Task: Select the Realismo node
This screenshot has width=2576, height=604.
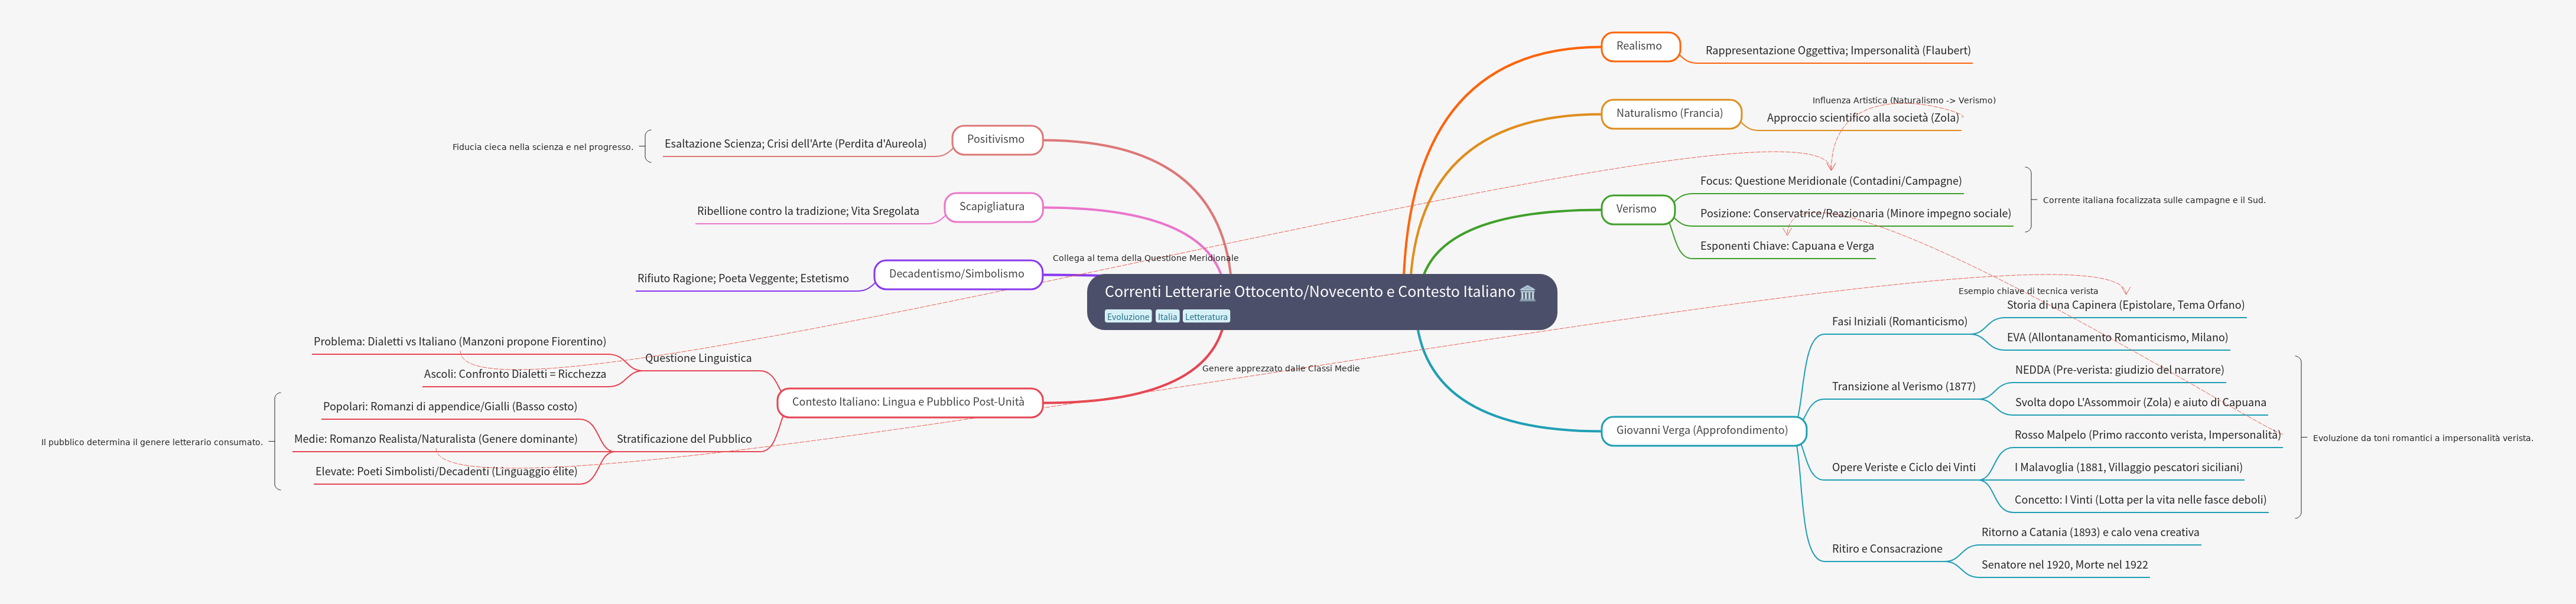Action: click(1639, 46)
